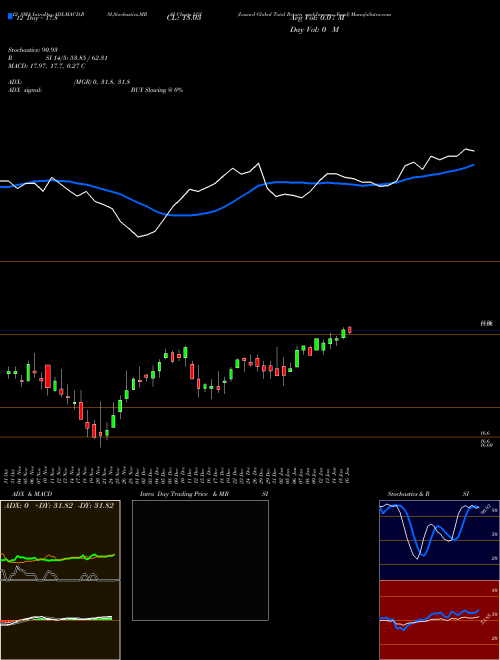Click the 'CL: 18.03' closing price label
500x660 pixels.
(x=184, y=17)
